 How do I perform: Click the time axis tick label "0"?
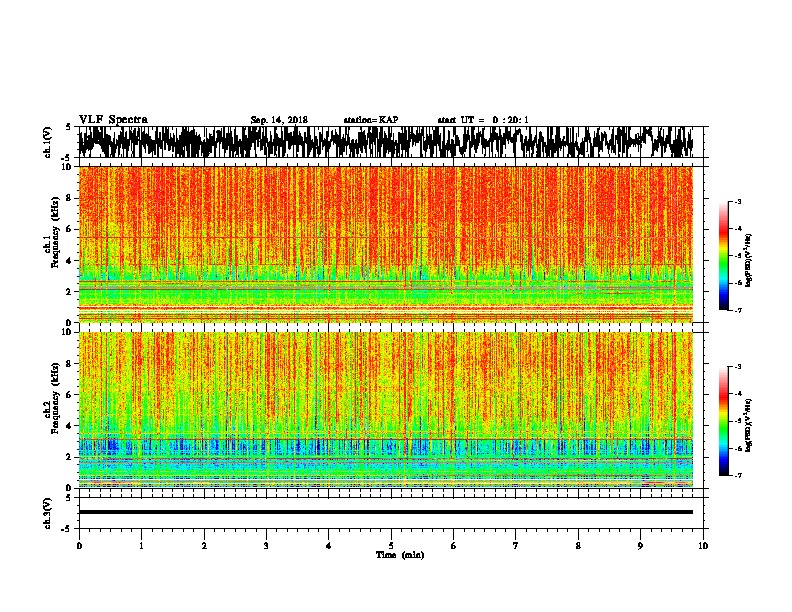pos(79,546)
